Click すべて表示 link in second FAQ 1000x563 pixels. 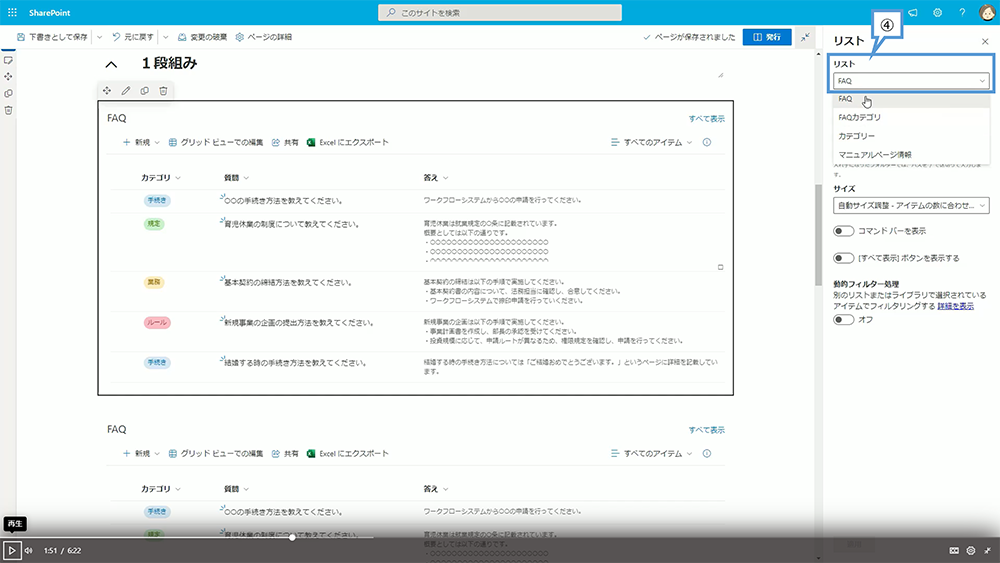(707, 430)
